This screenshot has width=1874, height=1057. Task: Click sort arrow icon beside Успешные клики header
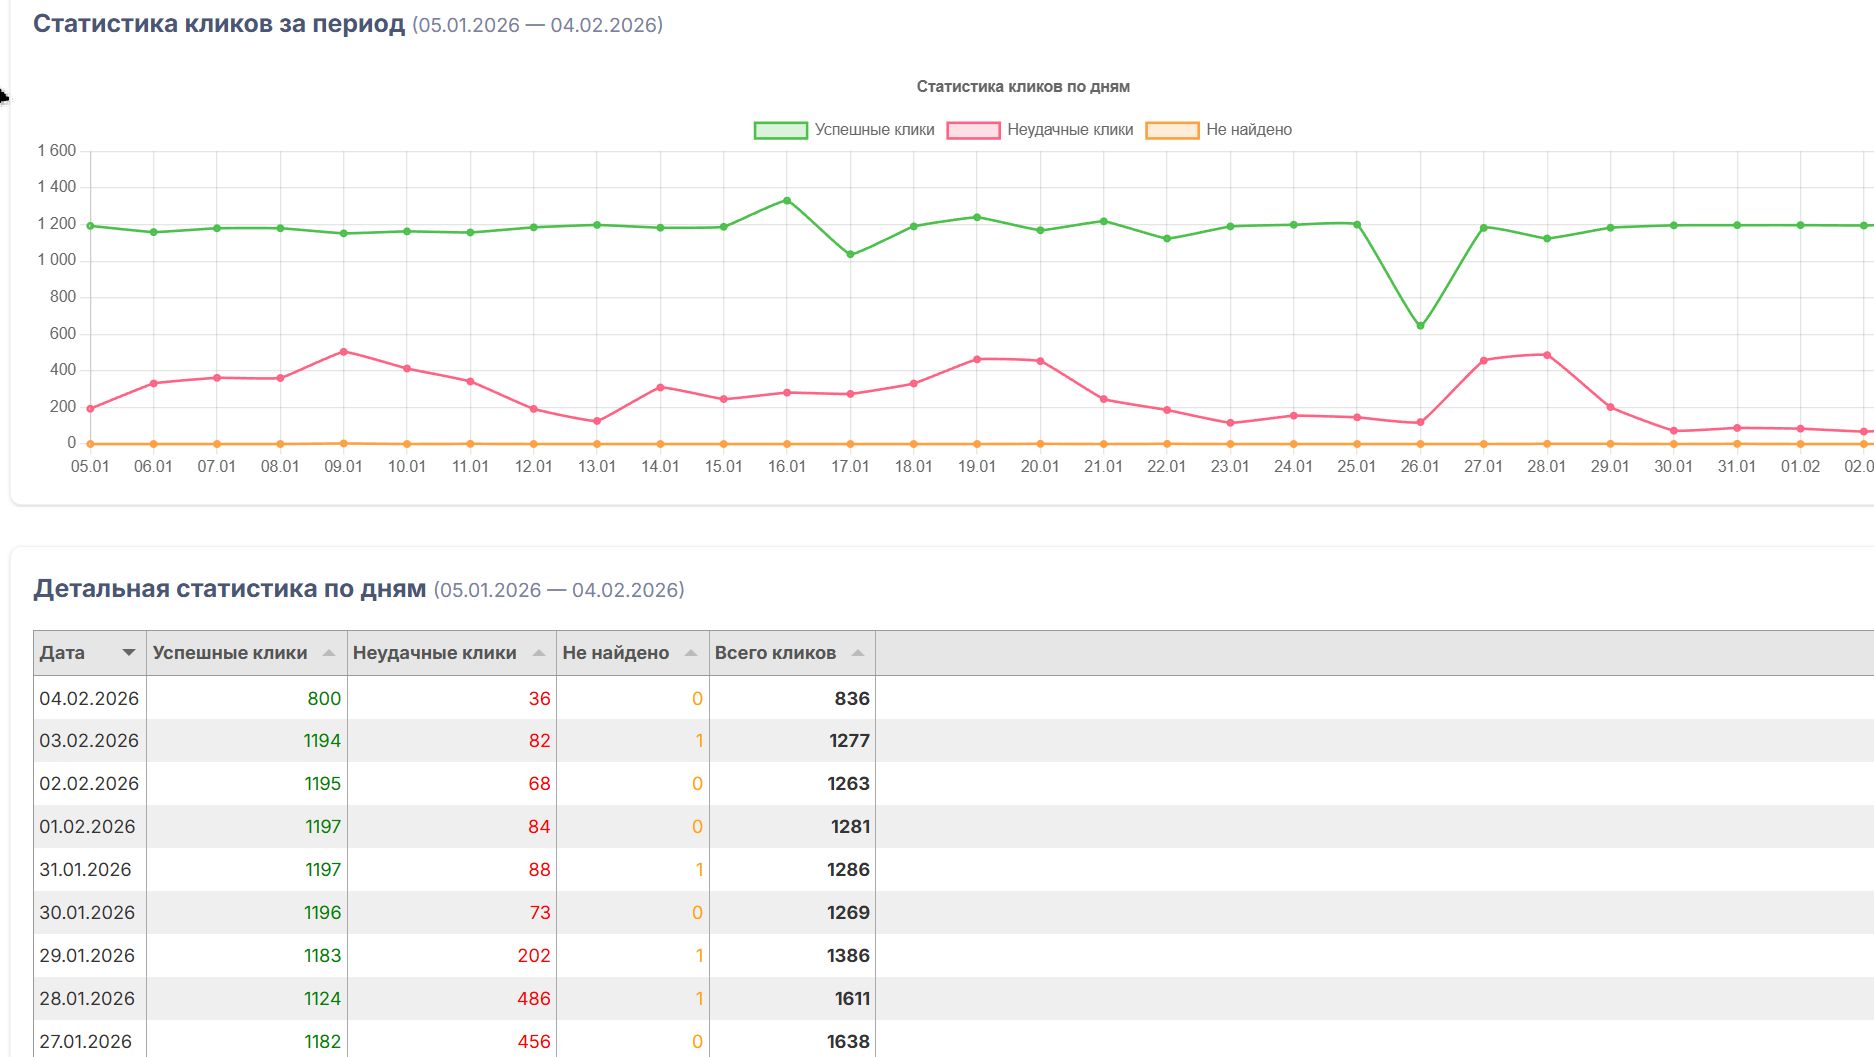[329, 653]
